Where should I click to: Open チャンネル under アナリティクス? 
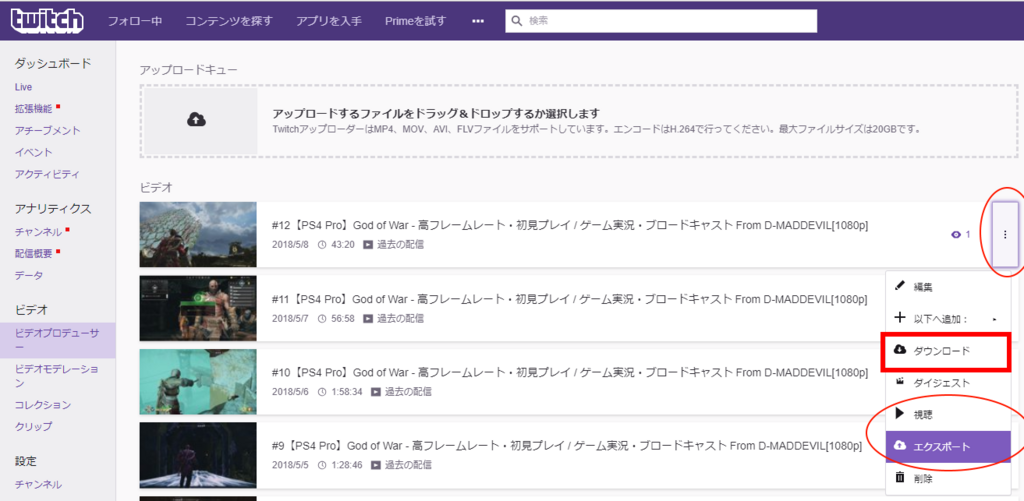[x=39, y=232]
